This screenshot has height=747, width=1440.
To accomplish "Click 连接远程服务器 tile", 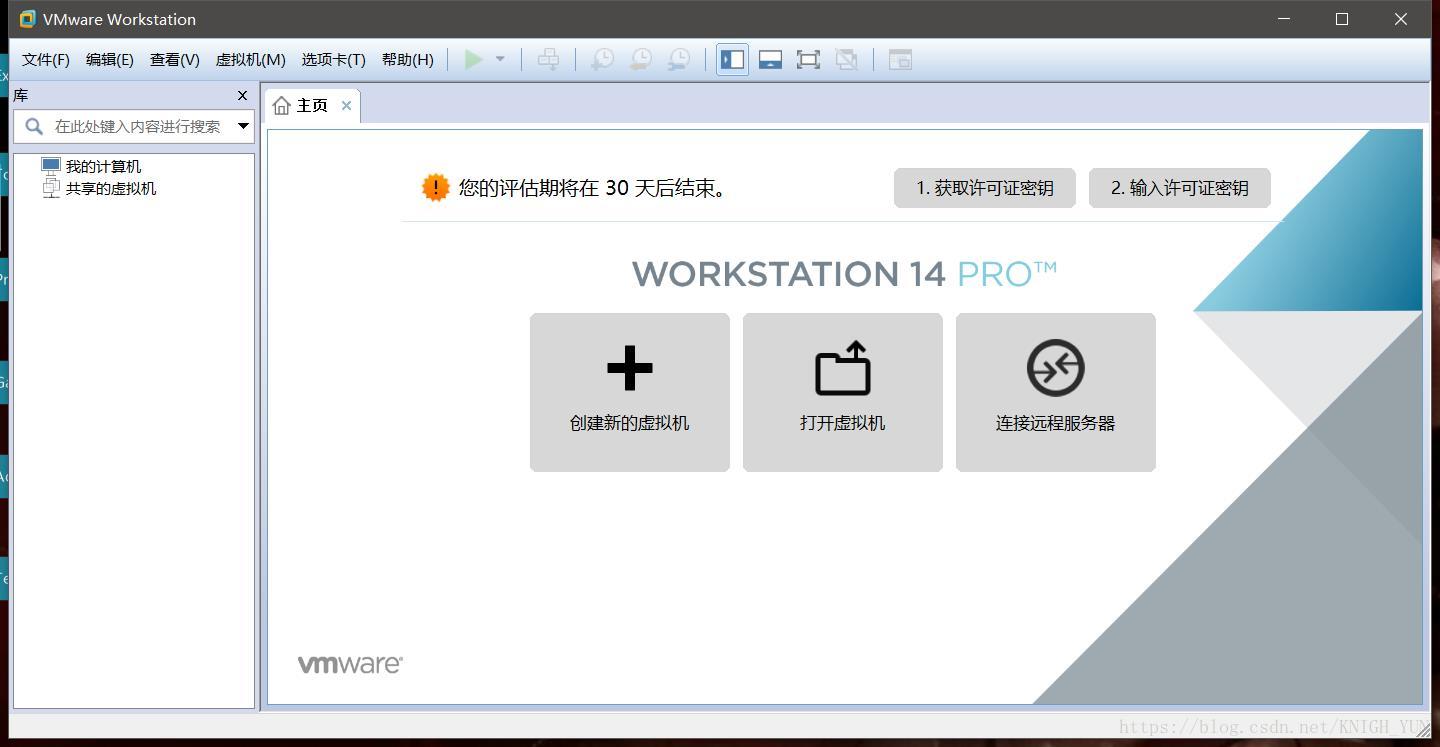I will [x=1056, y=392].
